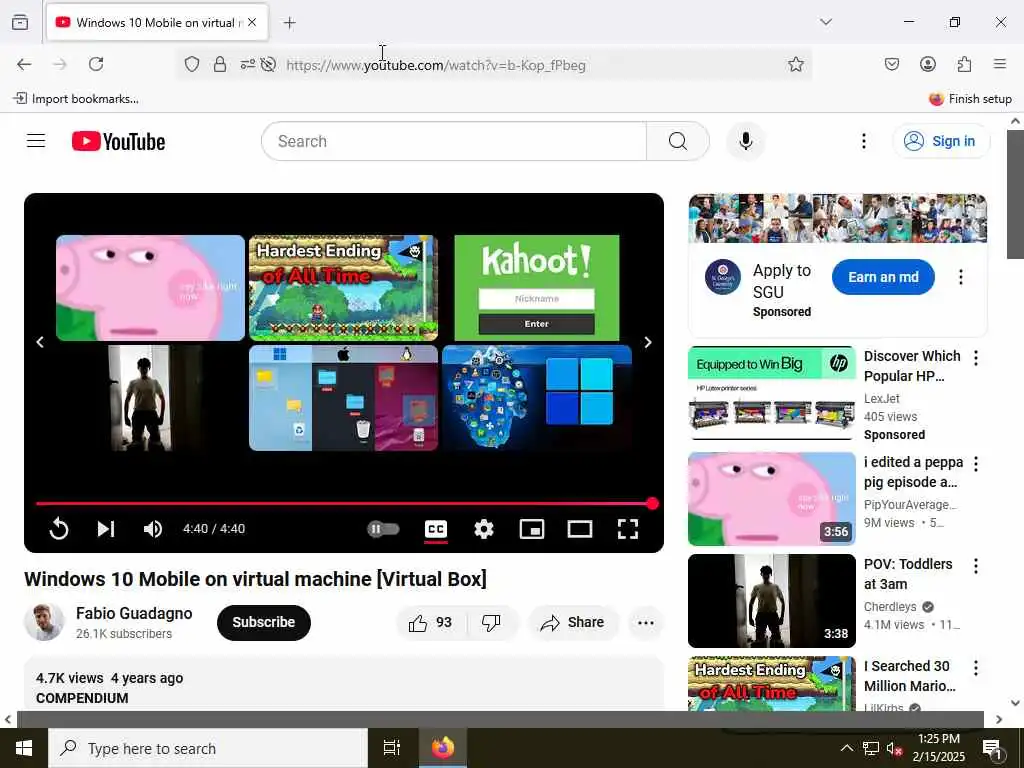Open menu for Discover Which Popular HP video
The image size is (1024, 768).
[x=976, y=358]
